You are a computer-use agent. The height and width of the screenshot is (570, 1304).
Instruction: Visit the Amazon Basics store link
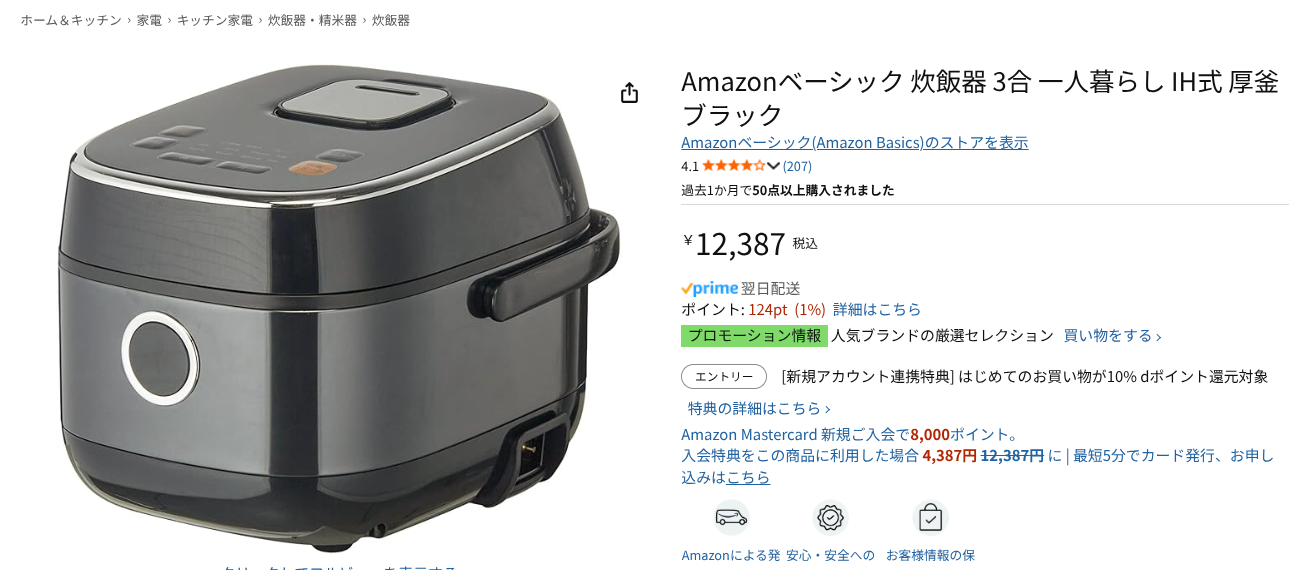coord(854,142)
